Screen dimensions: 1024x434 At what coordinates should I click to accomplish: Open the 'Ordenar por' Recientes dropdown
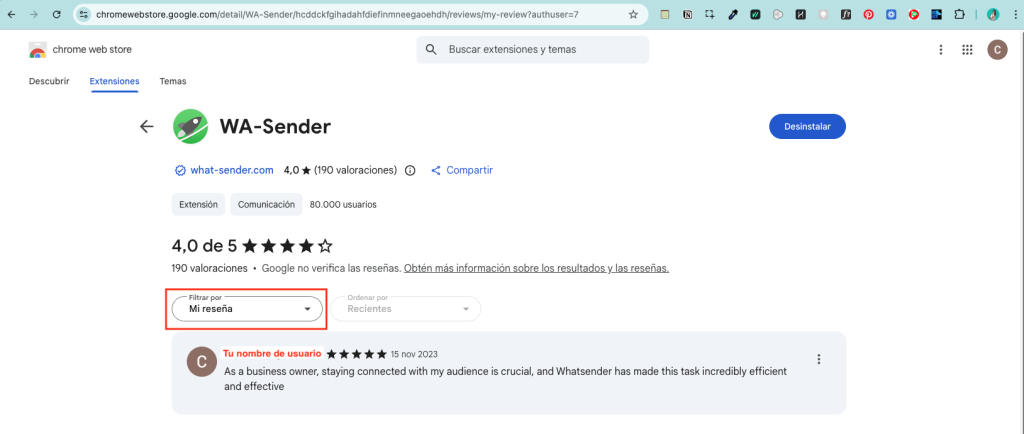coord(406,309)
